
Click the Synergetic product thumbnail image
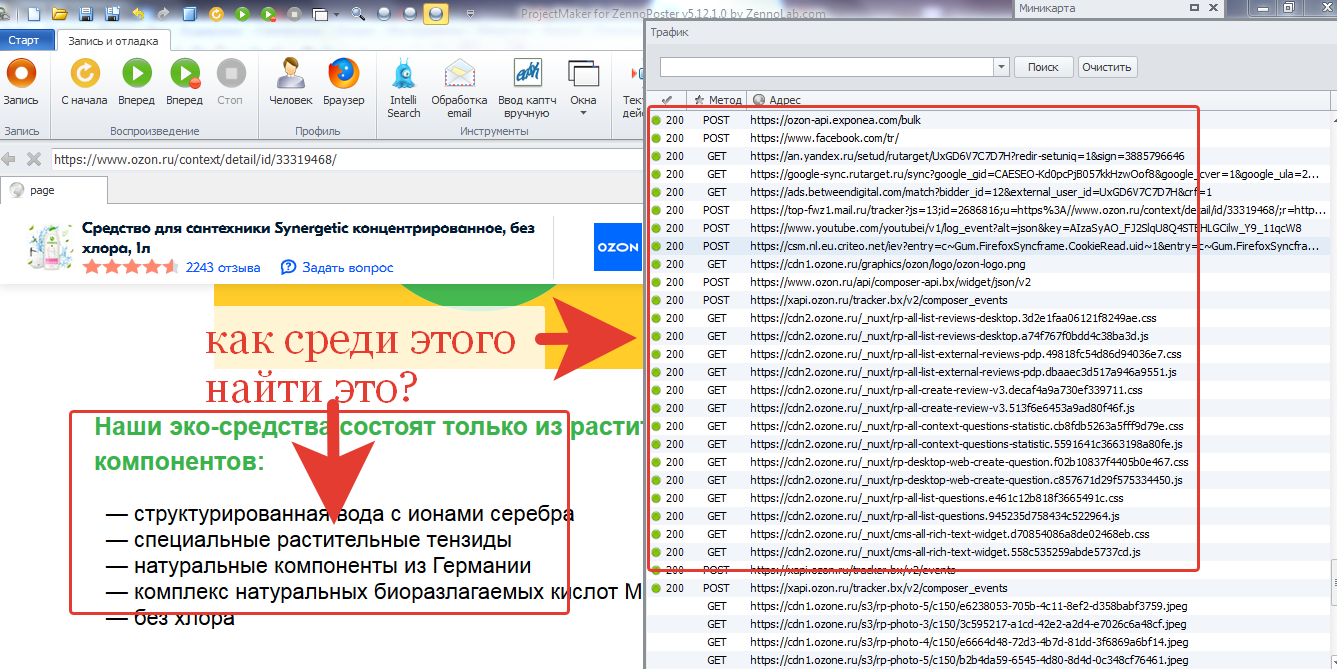(49, 248)
